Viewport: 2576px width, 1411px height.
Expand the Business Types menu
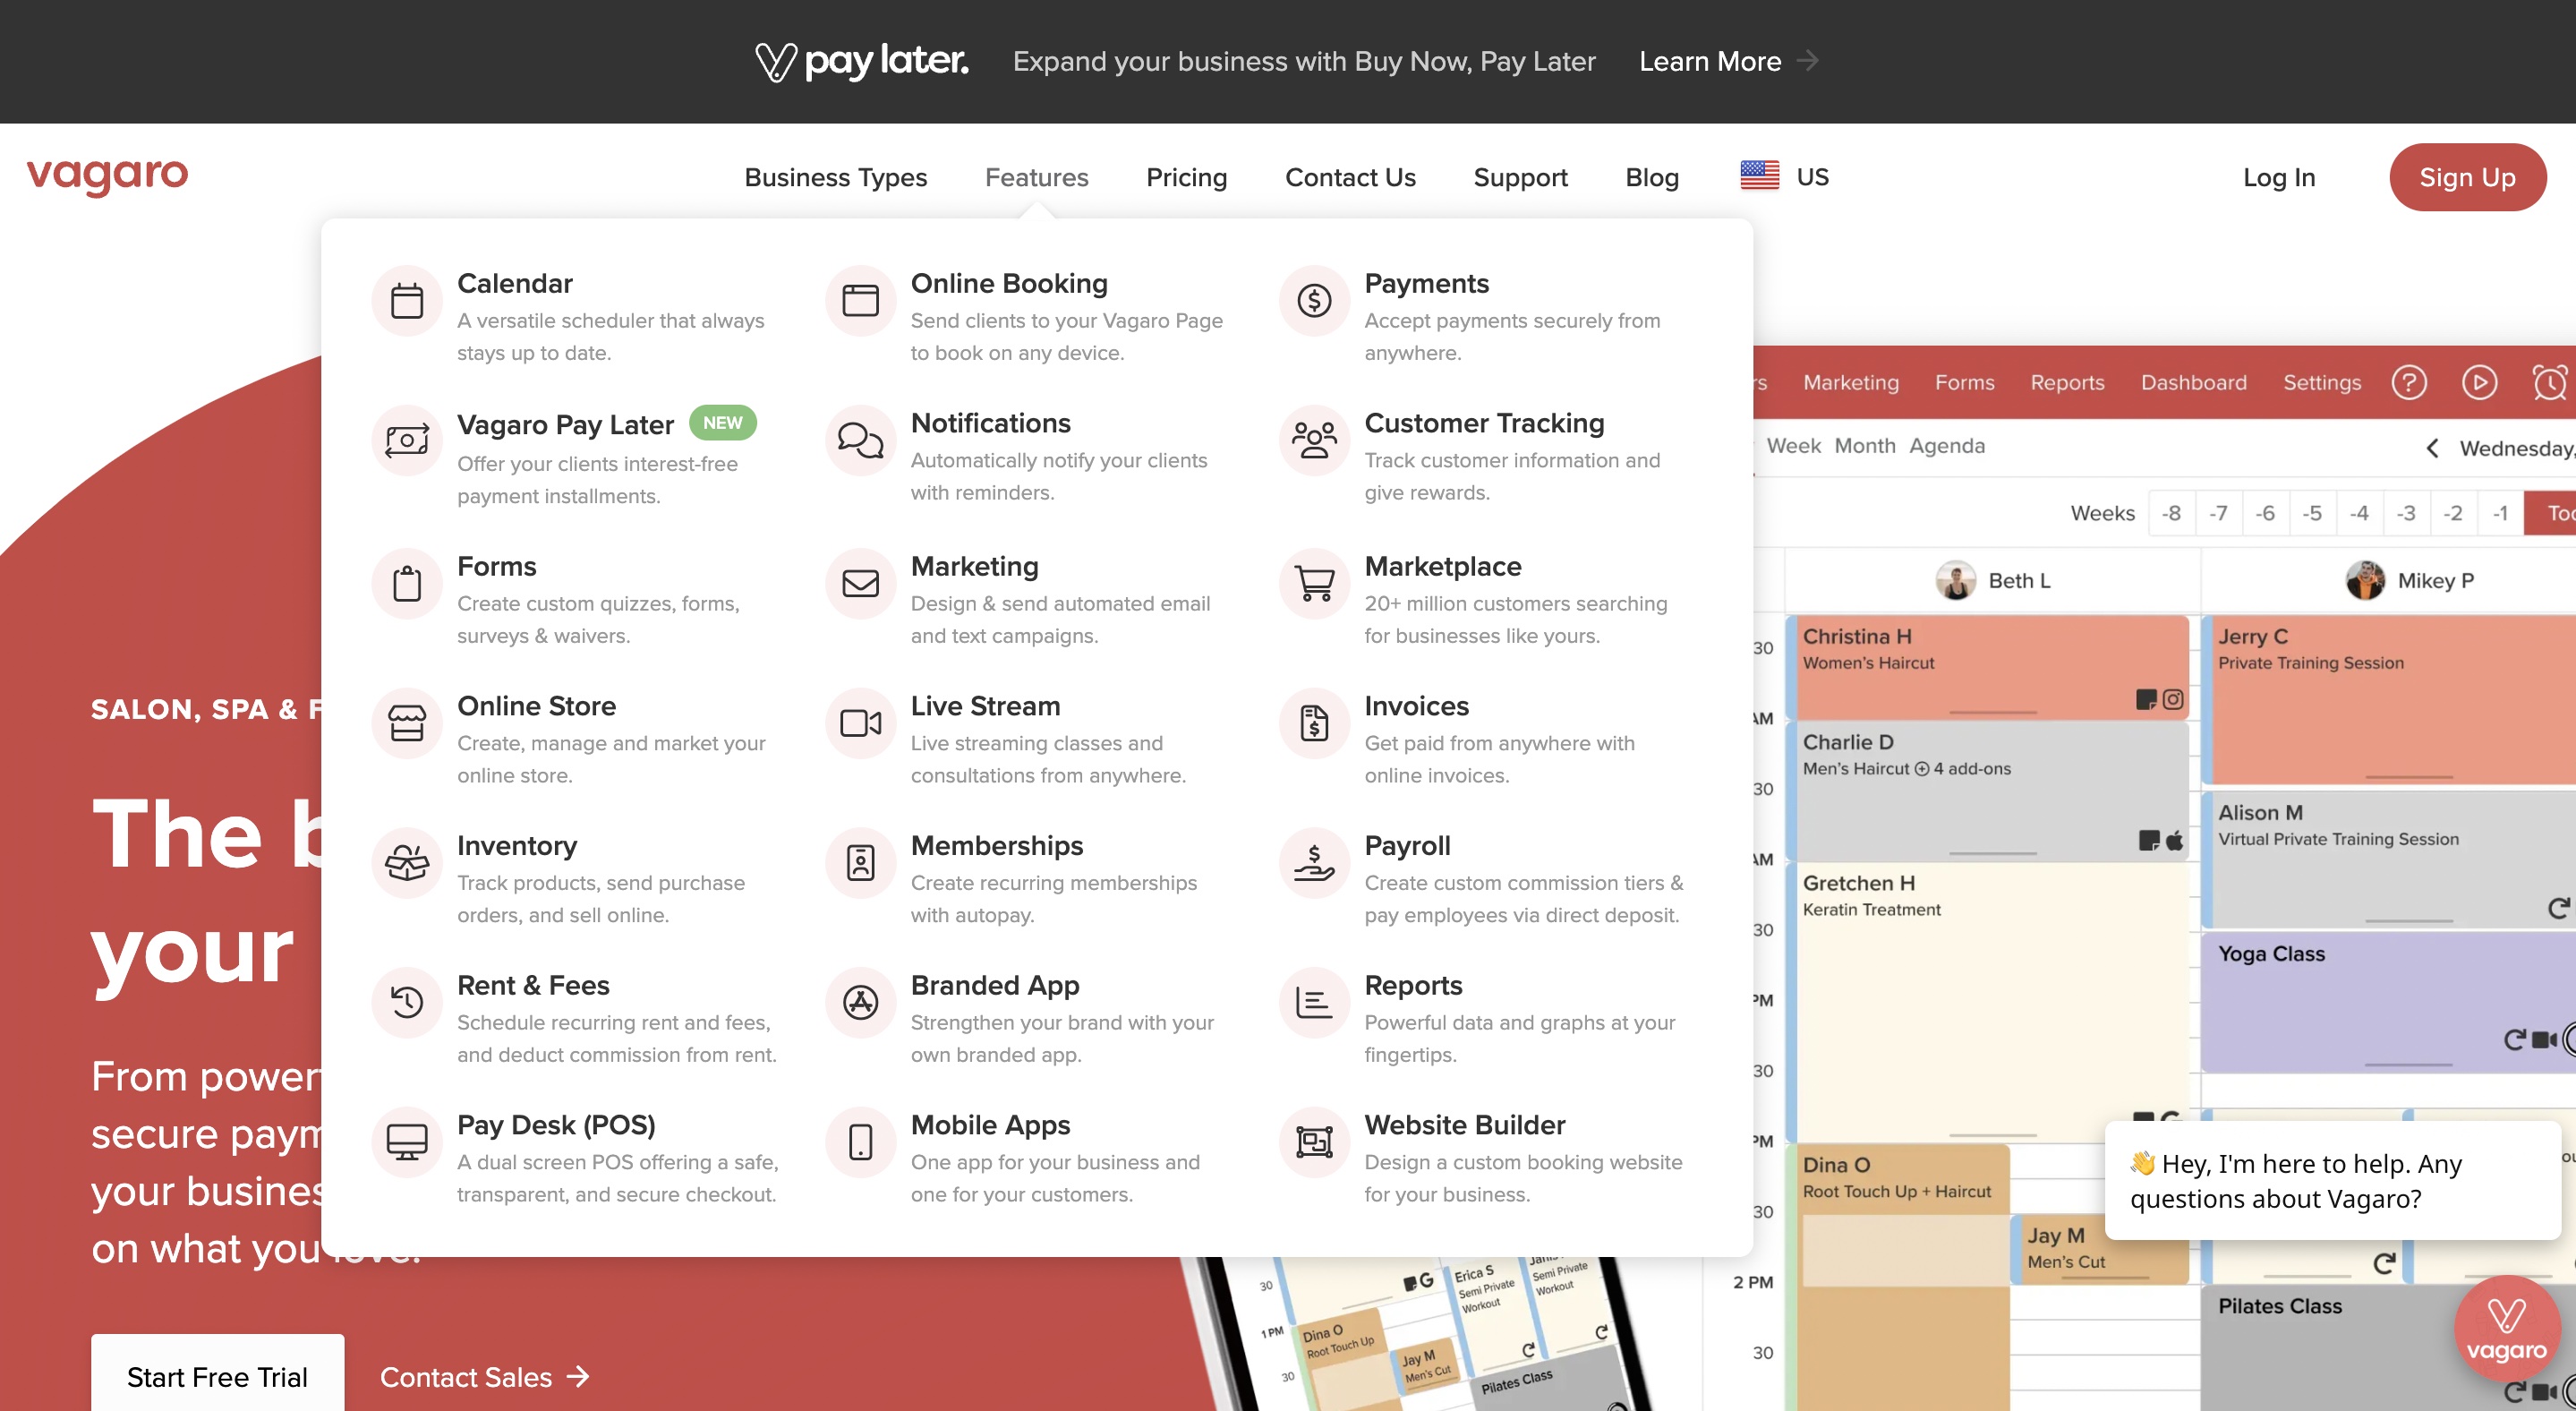point(835,177)
